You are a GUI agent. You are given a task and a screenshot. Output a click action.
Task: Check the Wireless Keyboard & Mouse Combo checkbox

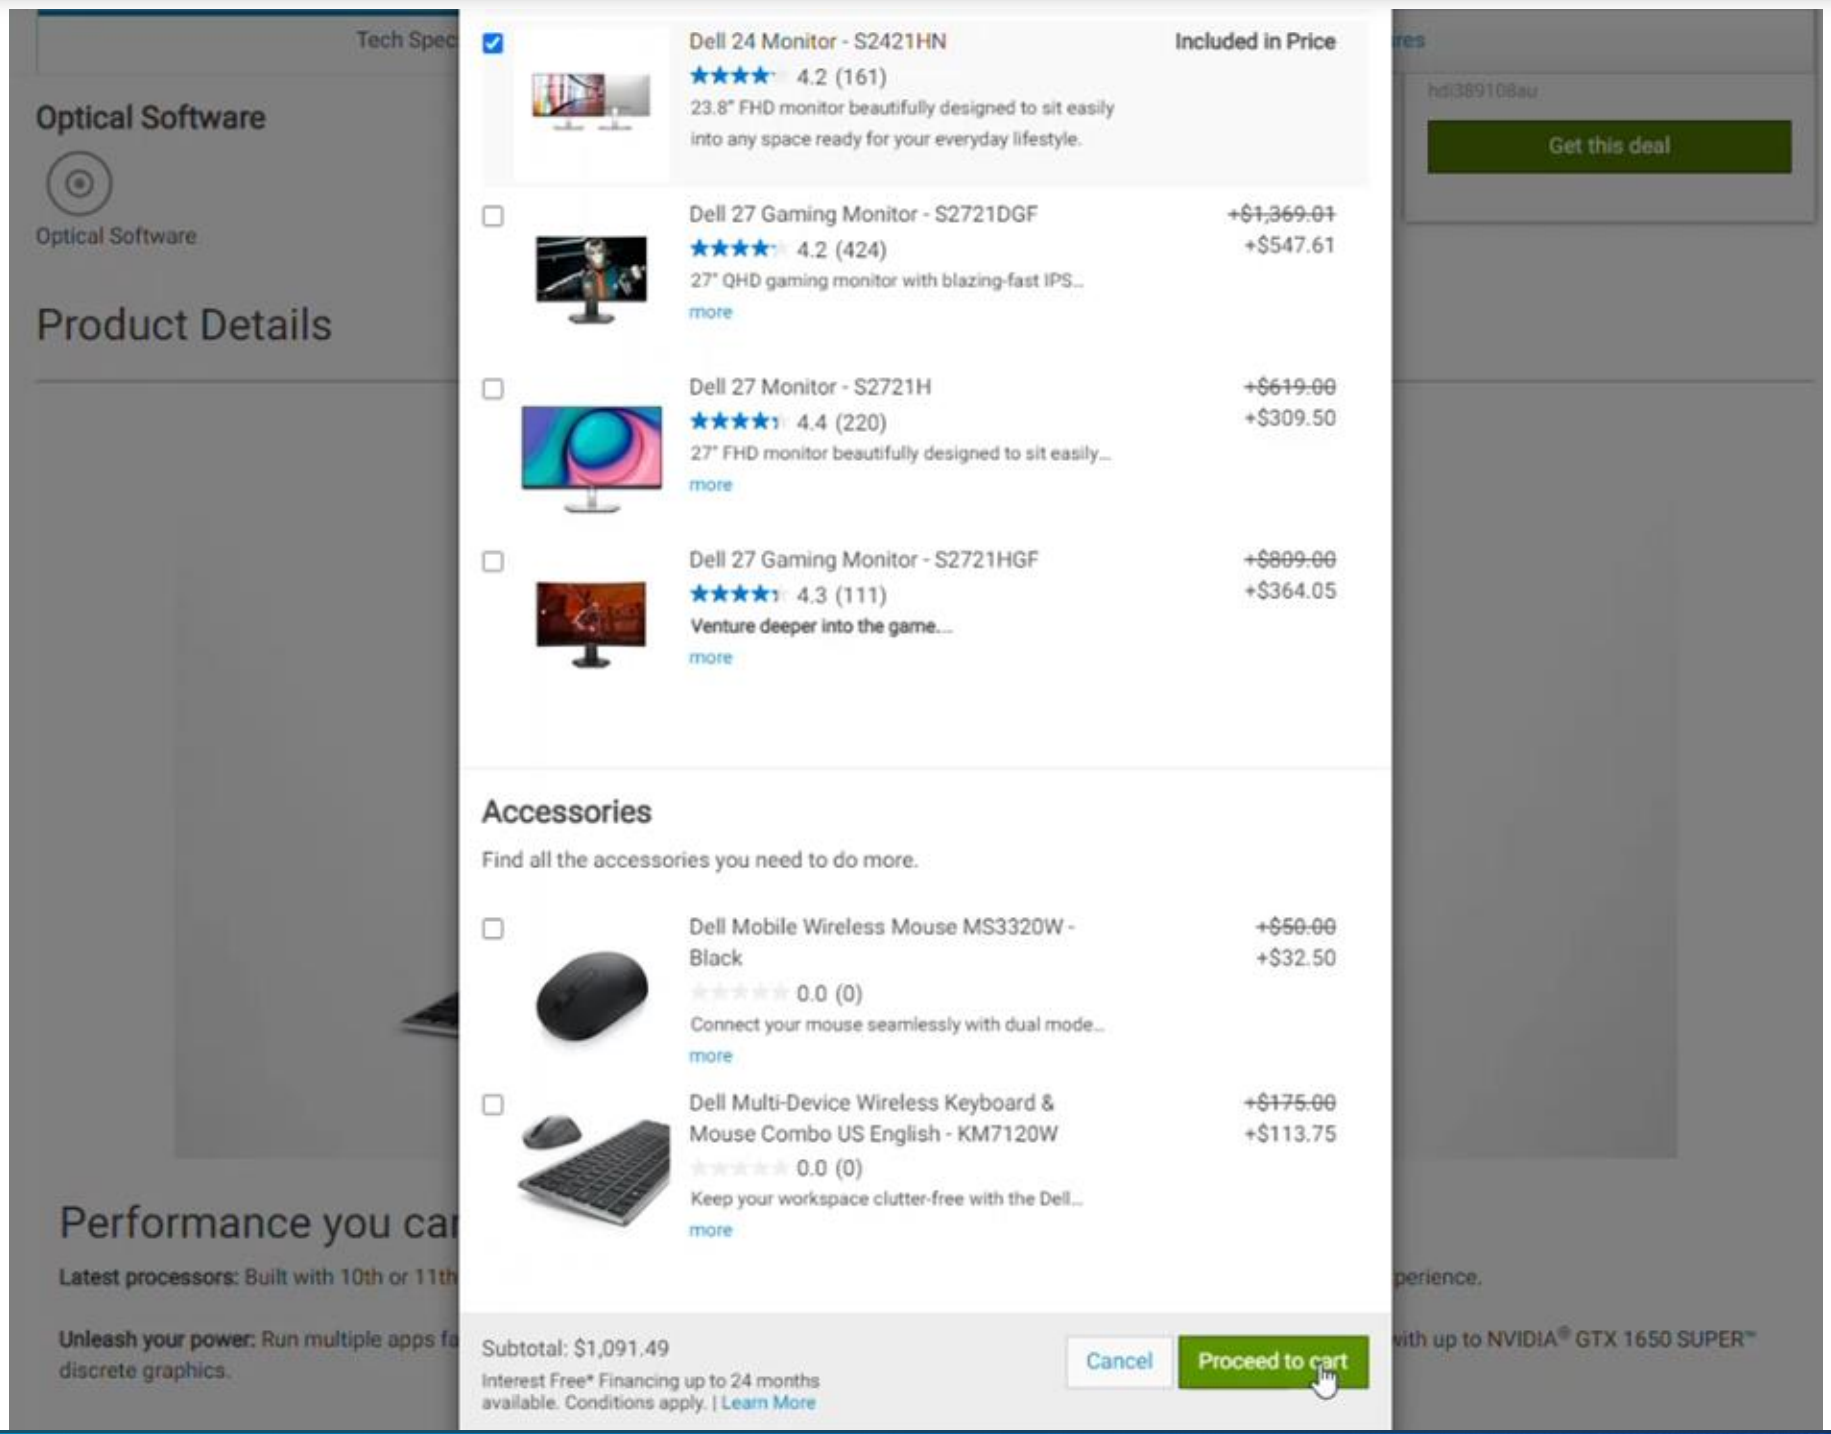[493, 1104]
